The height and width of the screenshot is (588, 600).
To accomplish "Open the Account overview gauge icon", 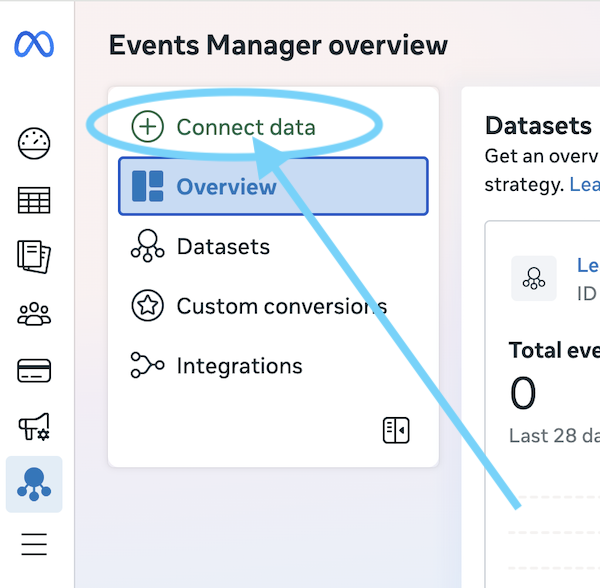I will 34,143.
